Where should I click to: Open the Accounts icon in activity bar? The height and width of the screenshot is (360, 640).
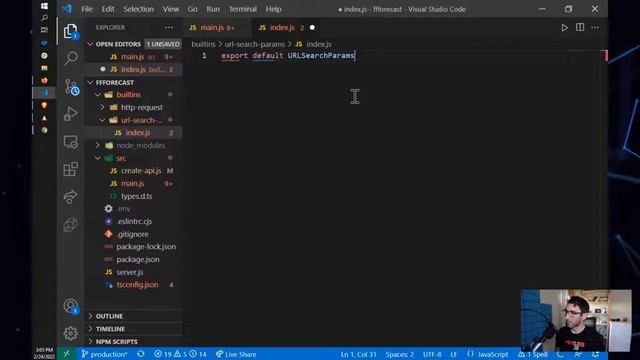click(x=71, y=306)
